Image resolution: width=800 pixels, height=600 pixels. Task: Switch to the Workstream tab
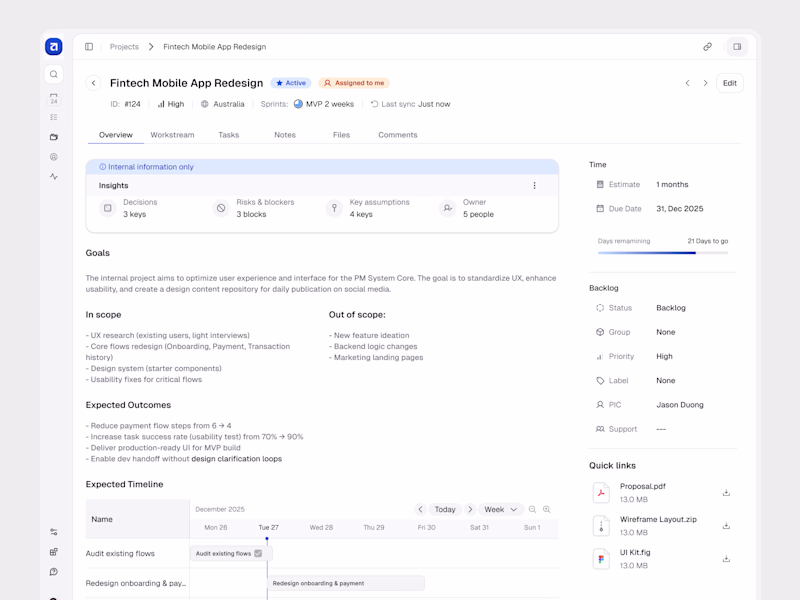(172, 135)
